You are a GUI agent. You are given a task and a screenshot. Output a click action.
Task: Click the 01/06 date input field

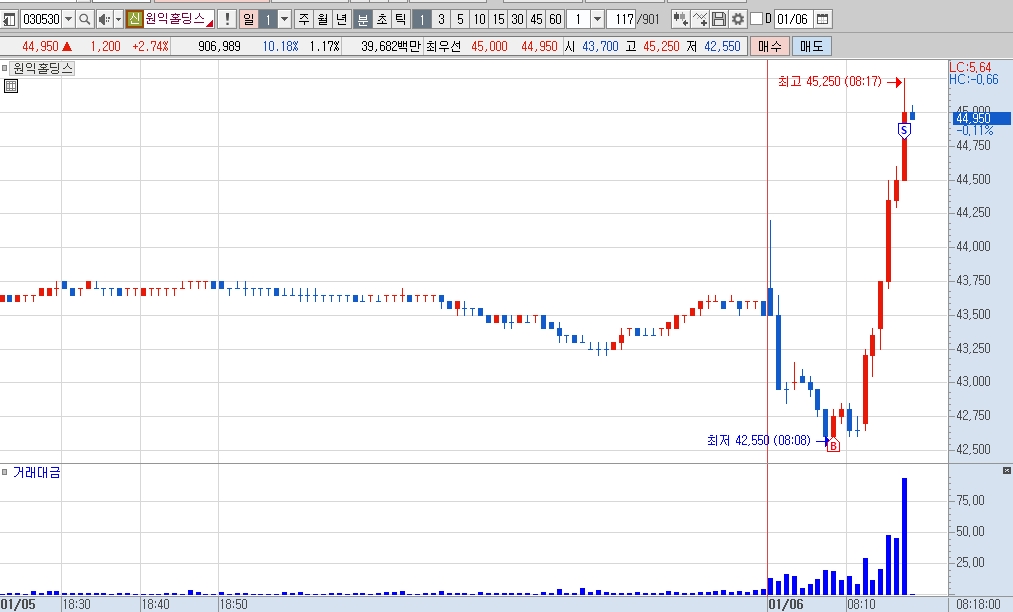pos(793,19)
